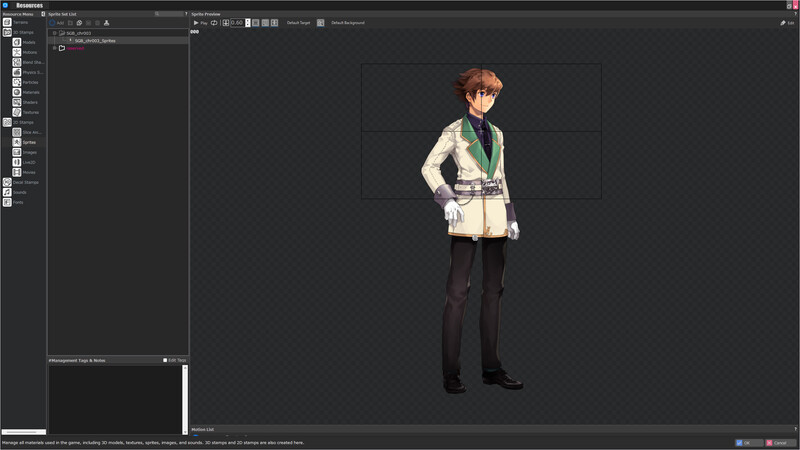800x450 pixels.
Task: Toggle the first grid display button
Action: 256,23
